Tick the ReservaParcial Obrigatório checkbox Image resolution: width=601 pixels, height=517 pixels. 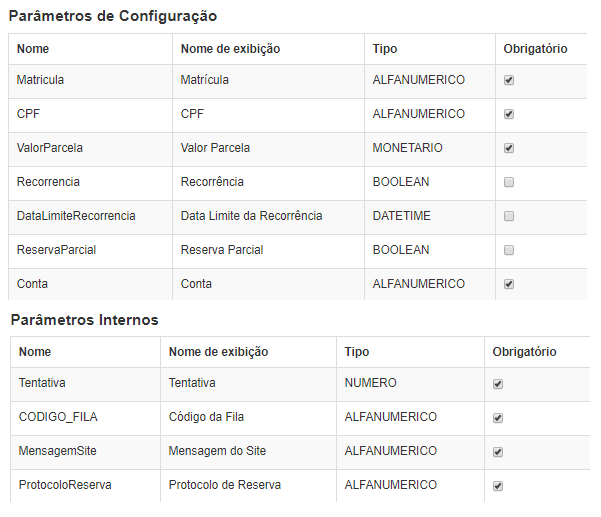(509, 250)
